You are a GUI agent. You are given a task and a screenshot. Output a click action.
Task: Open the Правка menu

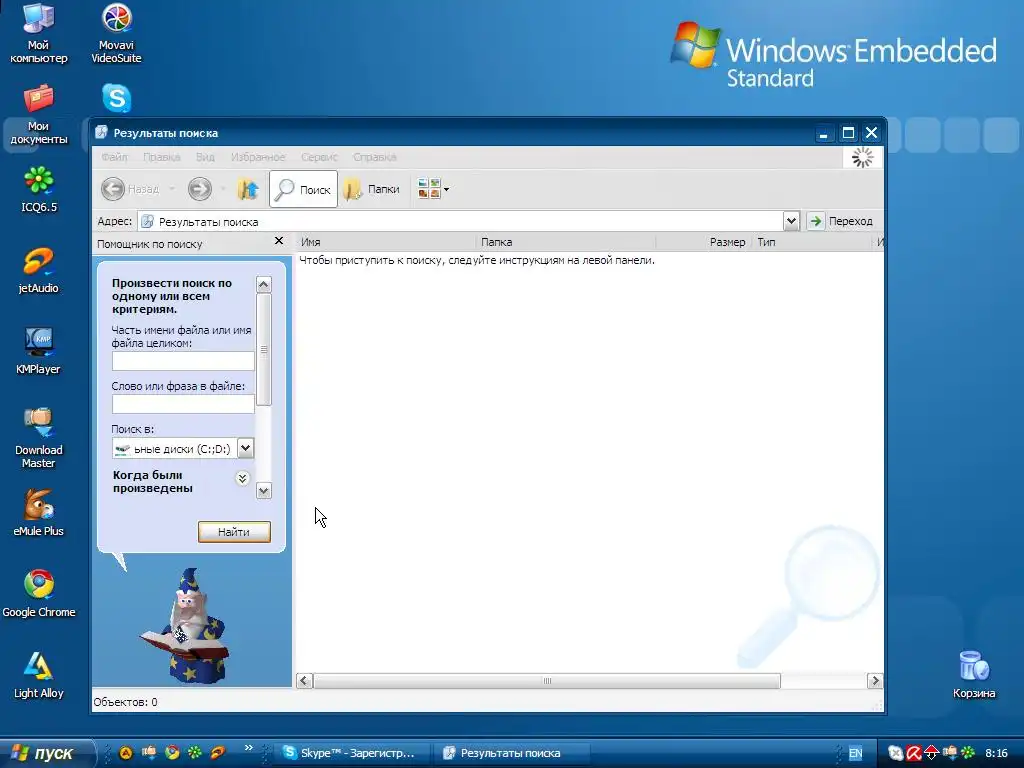[161, 157]
